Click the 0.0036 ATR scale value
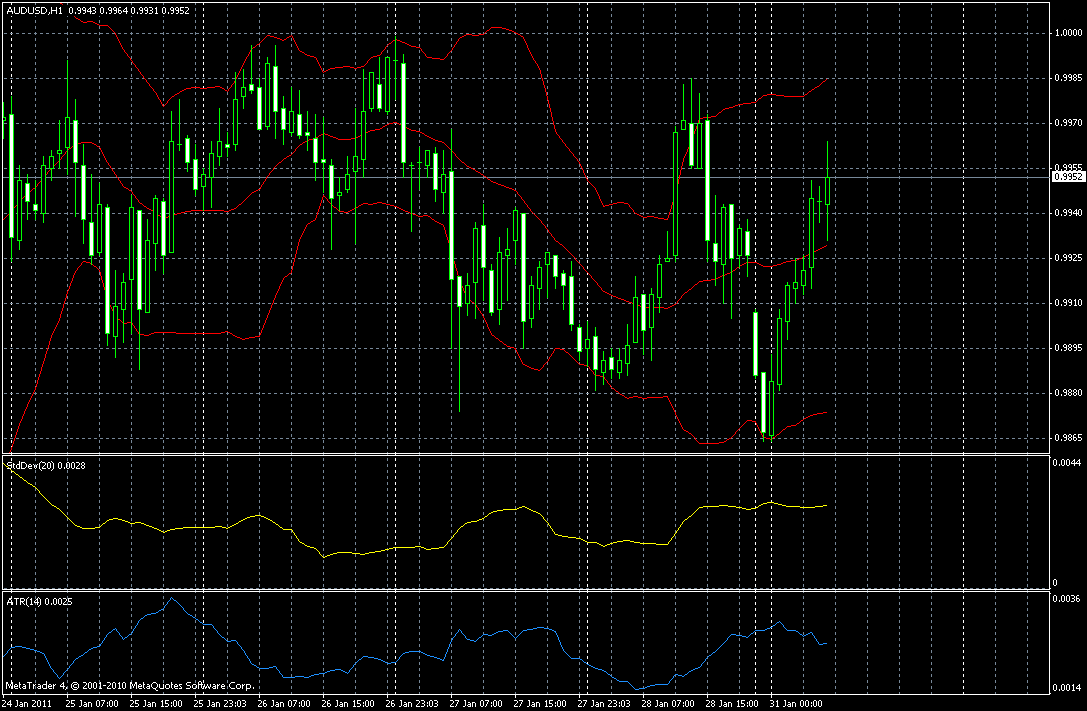 tap(1066, 598)
